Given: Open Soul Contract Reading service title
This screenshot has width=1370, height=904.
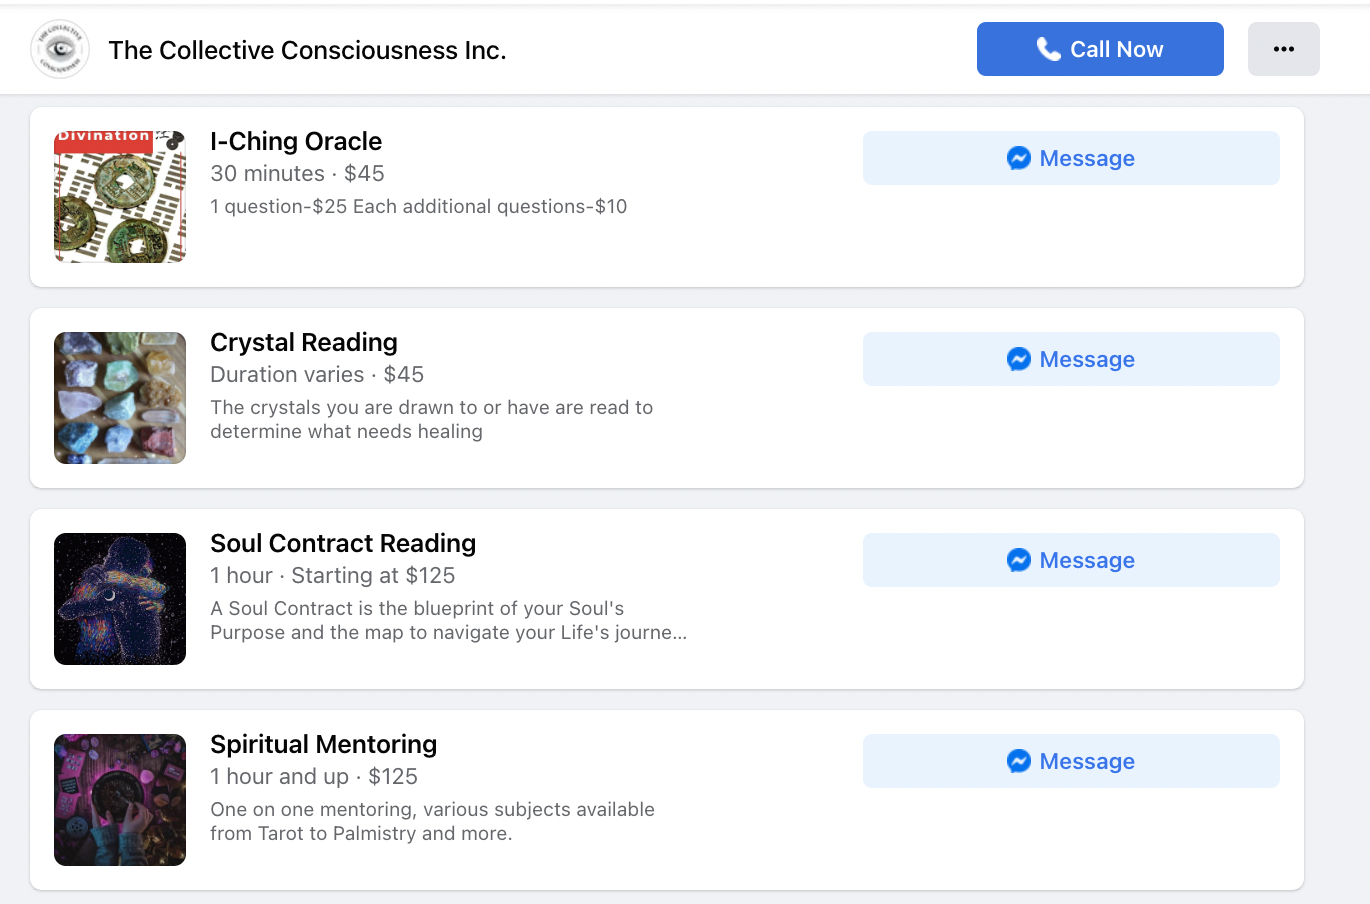Looking at the screenshot, I should click(343, 543).
